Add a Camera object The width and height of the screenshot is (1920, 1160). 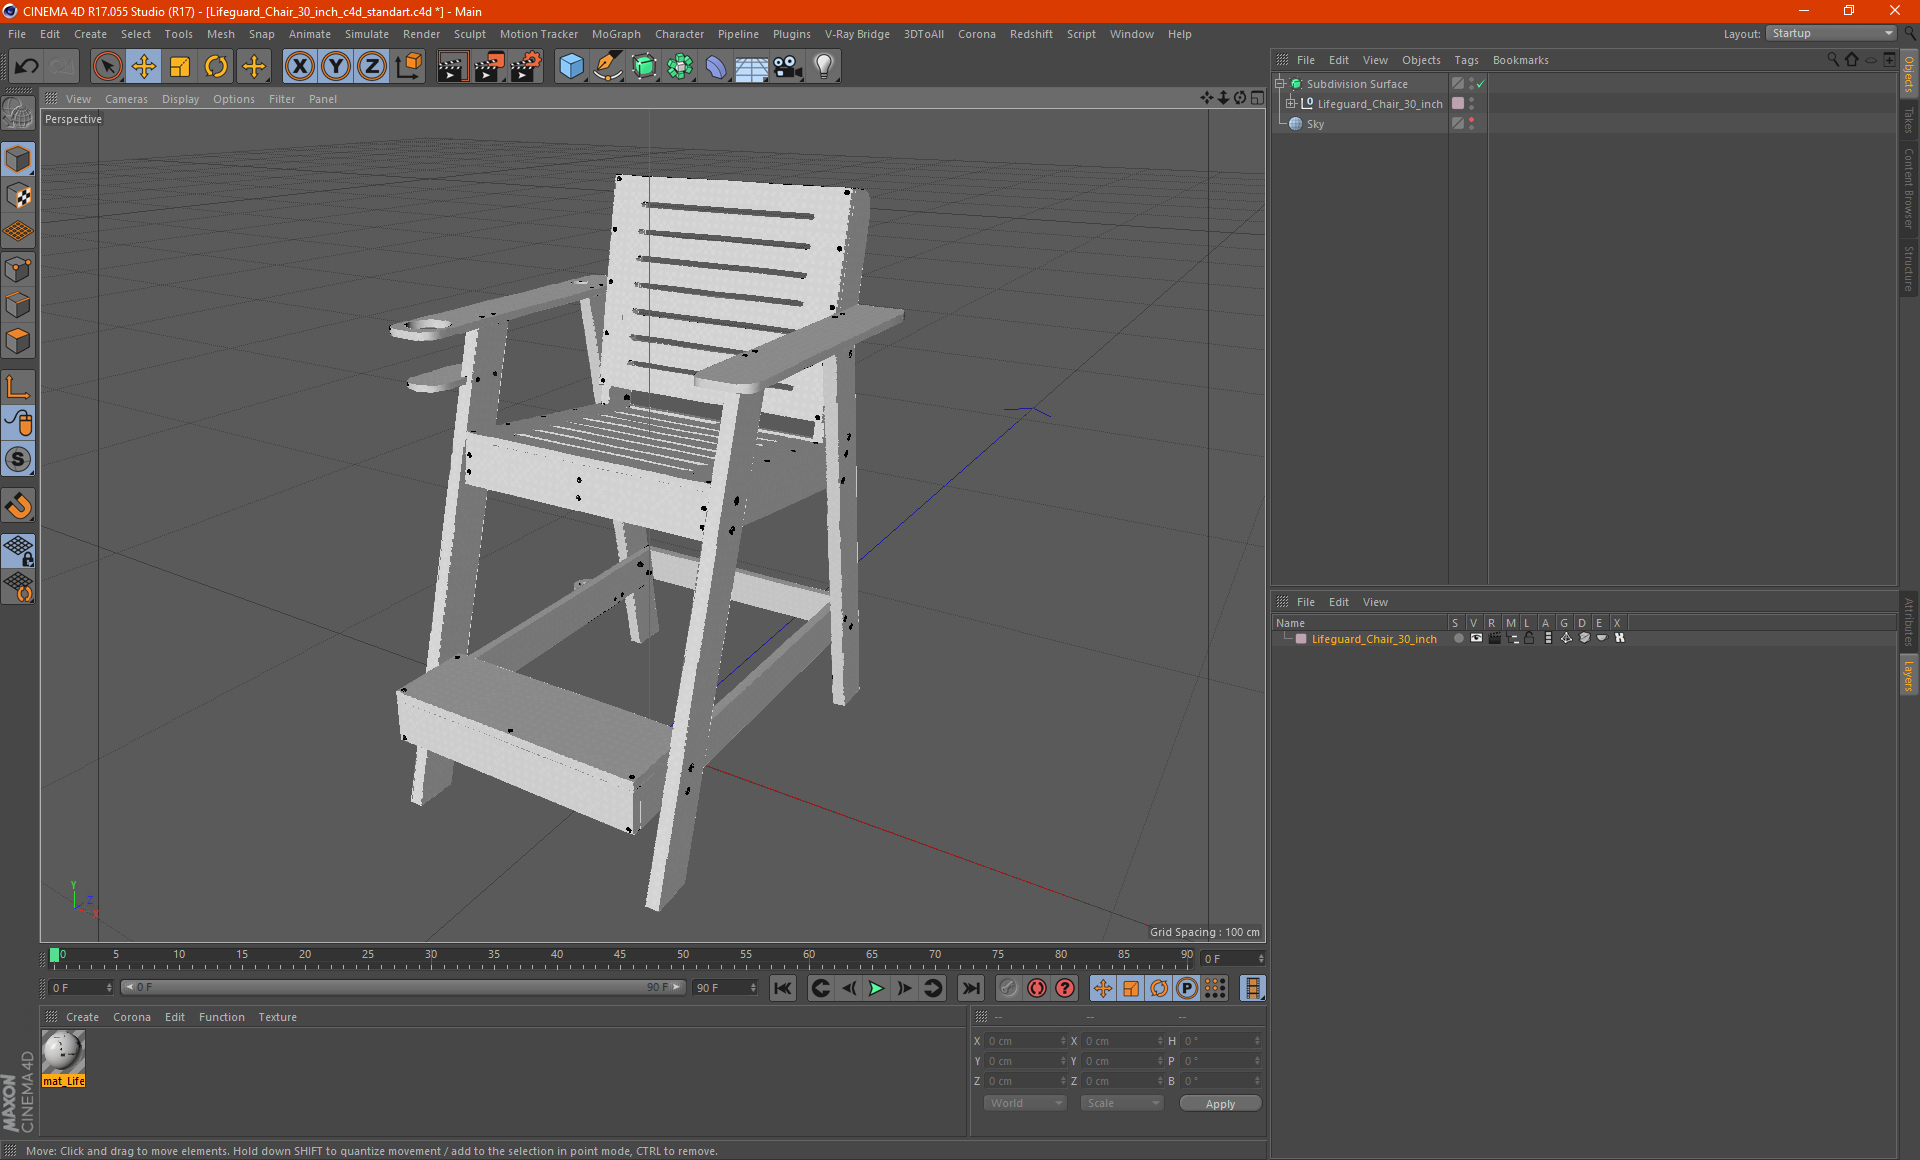(x=788, y=67)
